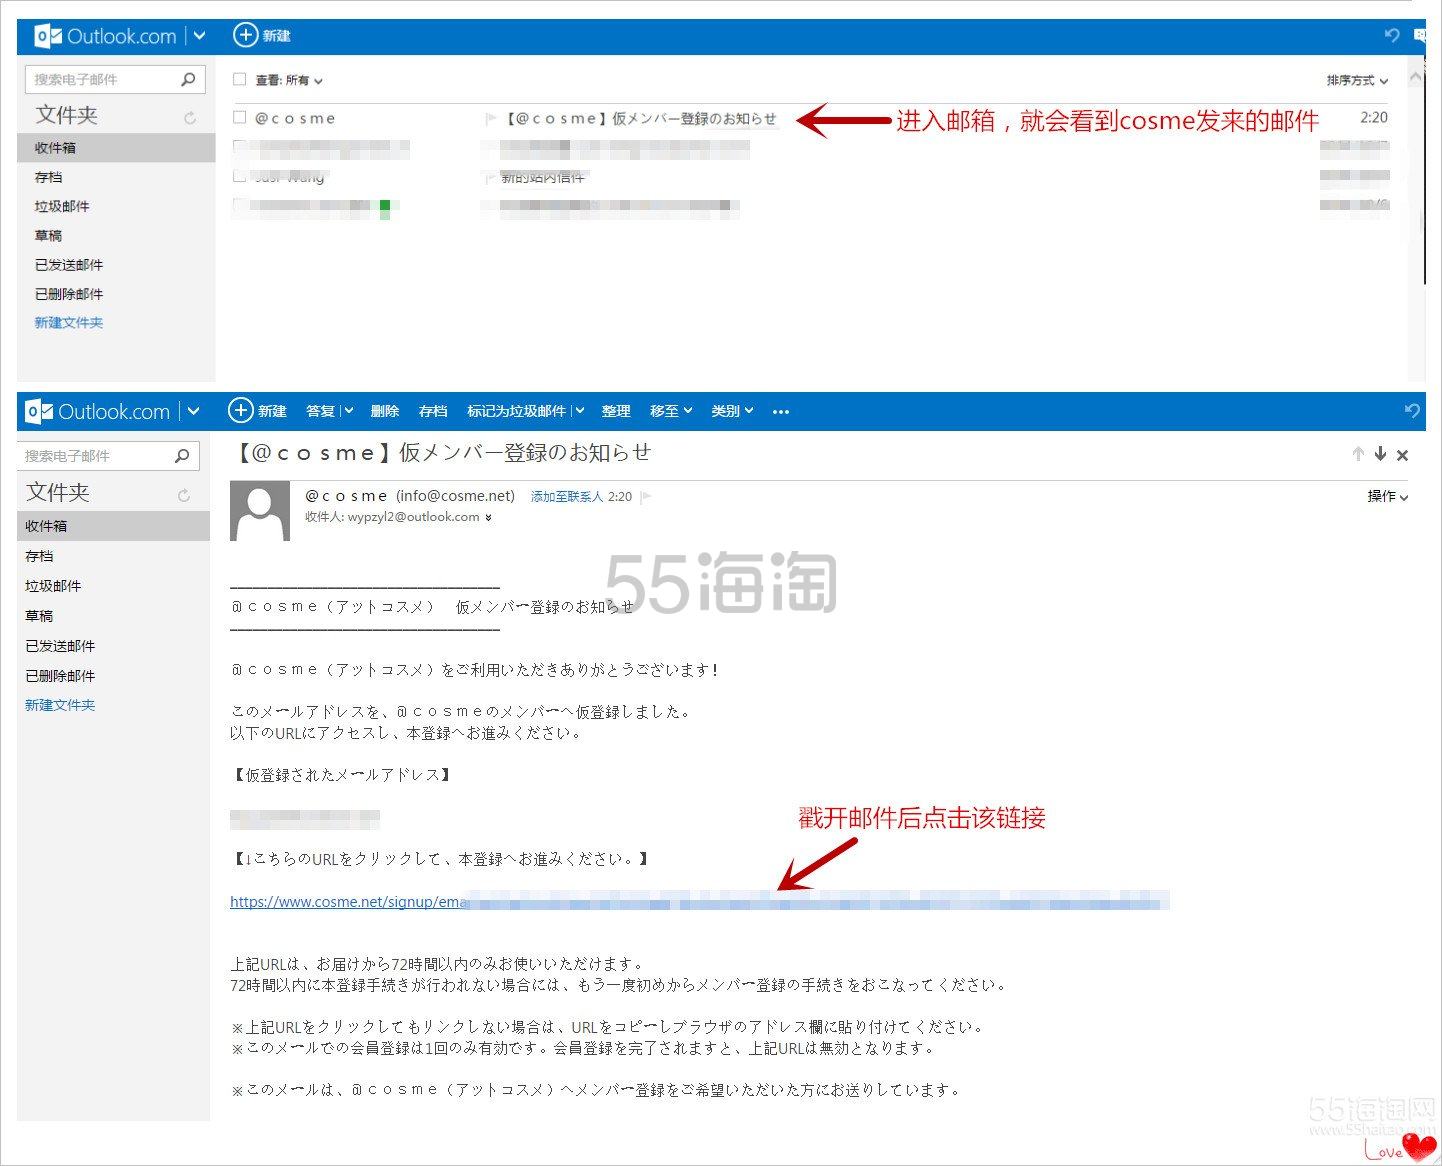Image resolution: width=1442 pixels, height=1166 pixels.
Task: Click time 2:20 on @cosme inbox row
Action: tap(1374, 117)
